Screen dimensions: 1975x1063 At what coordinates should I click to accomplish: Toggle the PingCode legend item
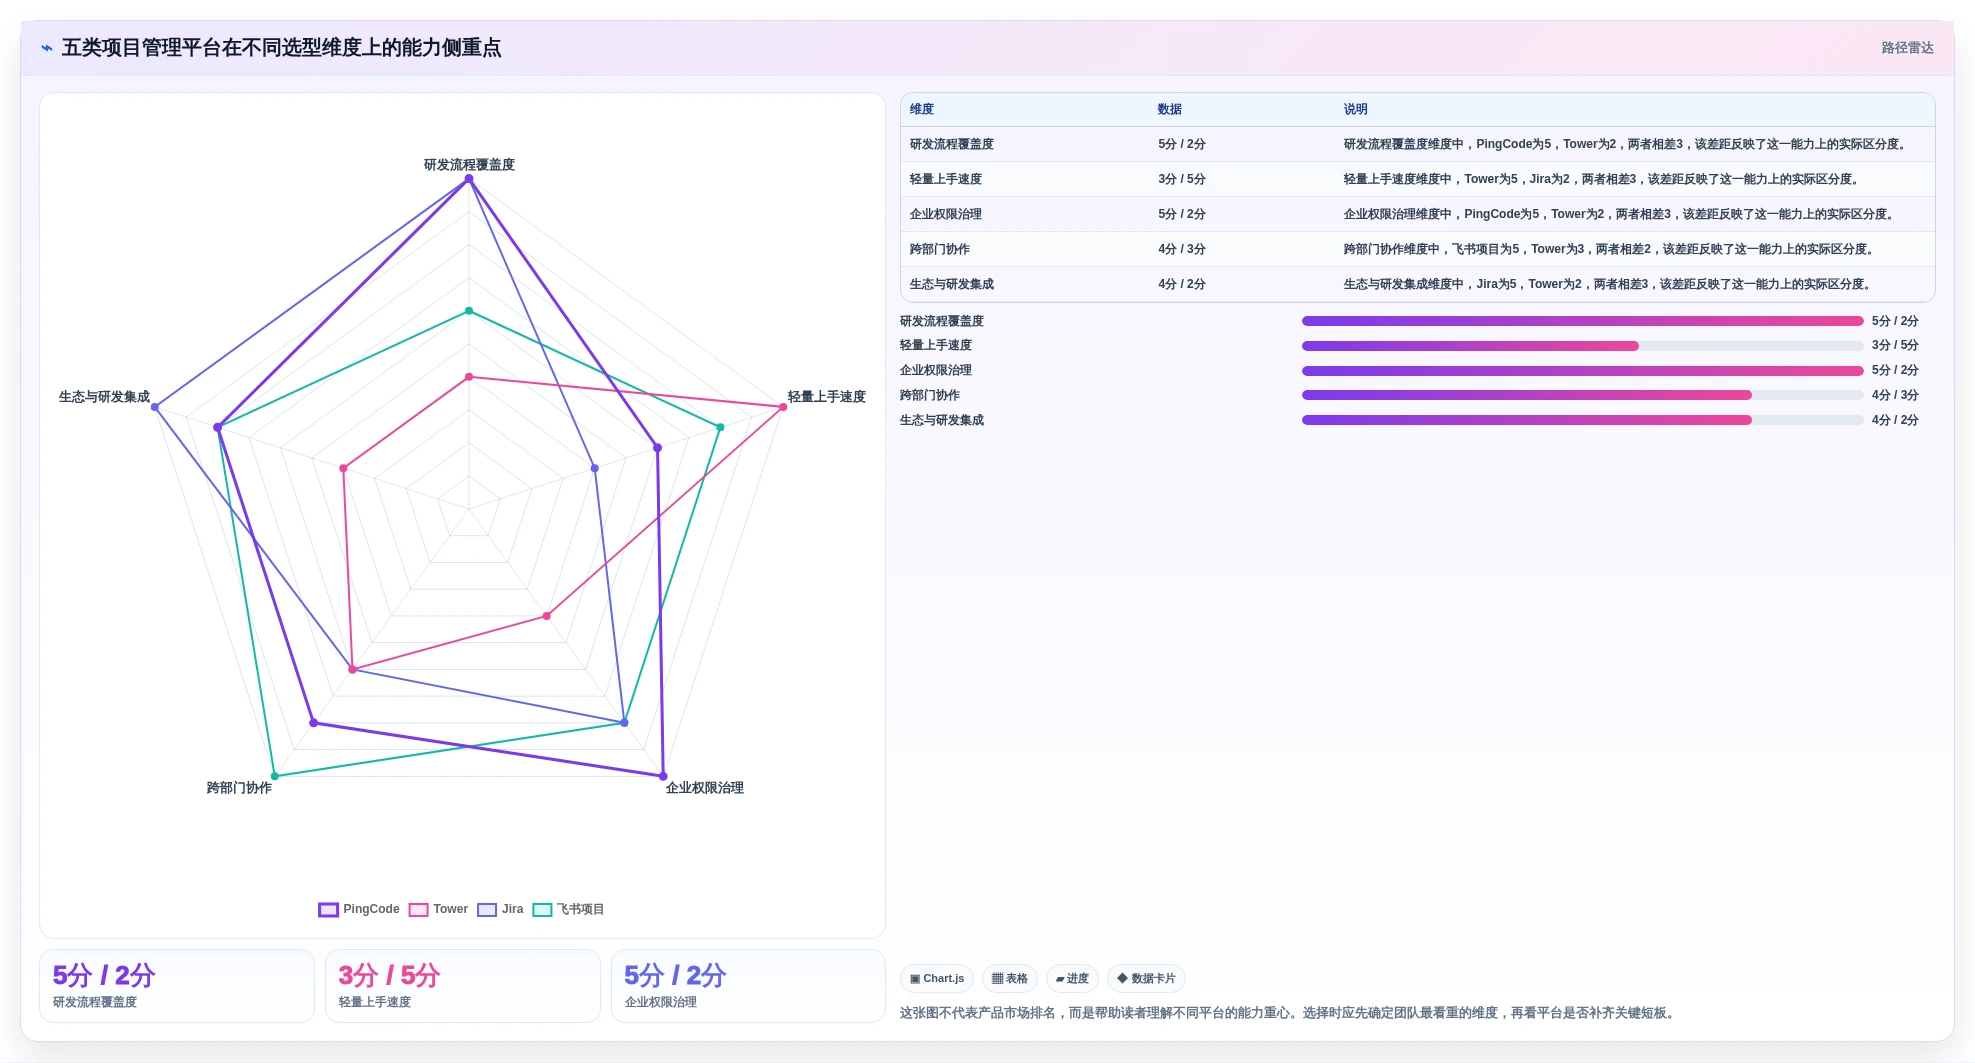pyautogui.click(x=359, y=909)
